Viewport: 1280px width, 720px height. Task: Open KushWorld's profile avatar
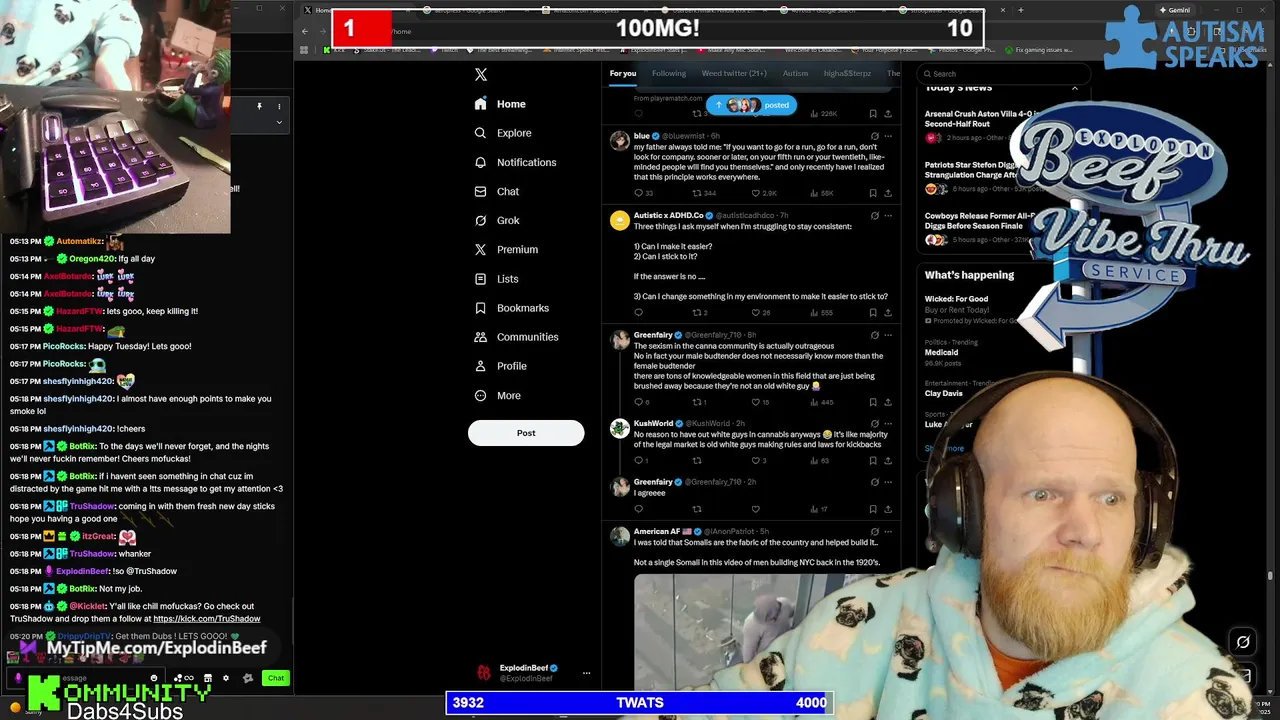[620, 428]
